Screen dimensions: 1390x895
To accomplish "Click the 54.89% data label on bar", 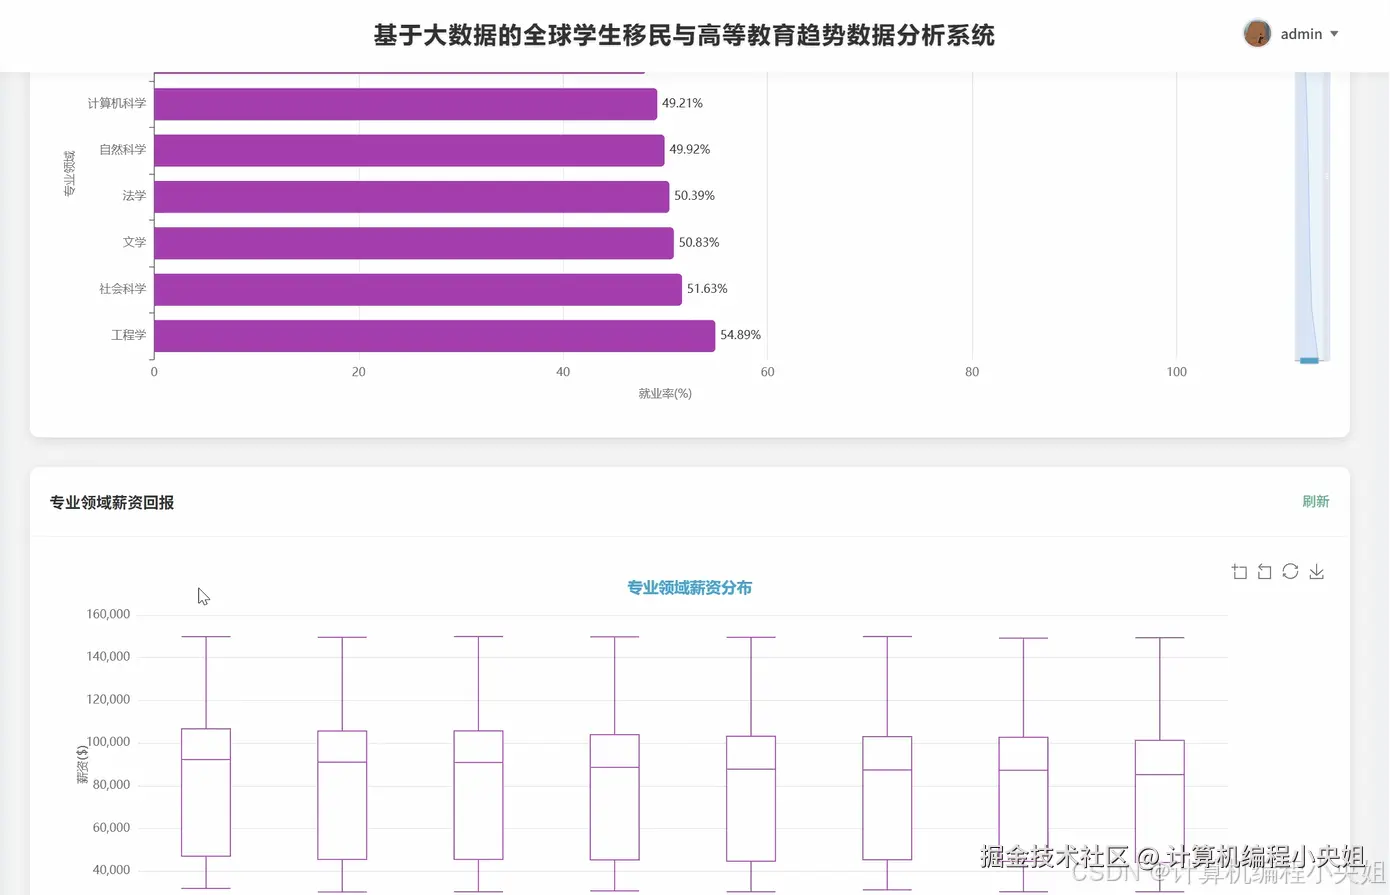I will pos(738,335).
